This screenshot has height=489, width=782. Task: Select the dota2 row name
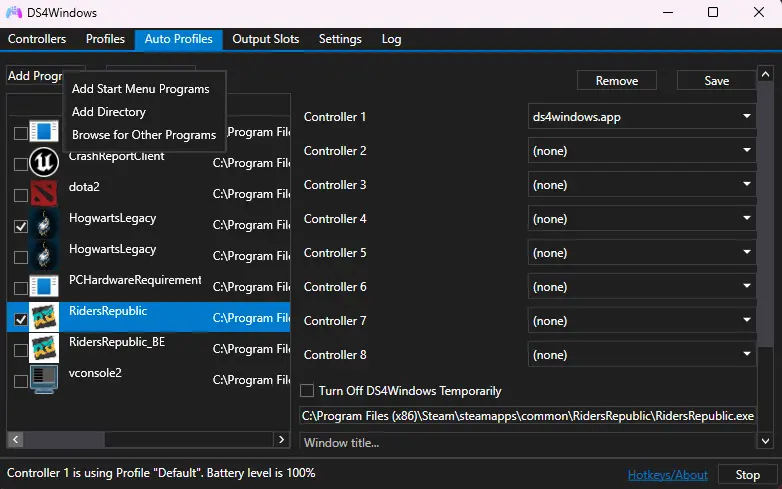(84, 187)
